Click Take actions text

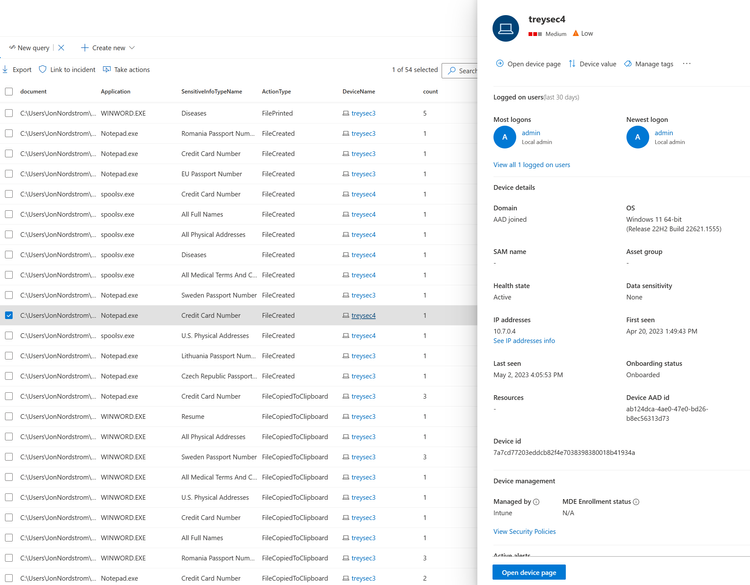pos(132,70)
